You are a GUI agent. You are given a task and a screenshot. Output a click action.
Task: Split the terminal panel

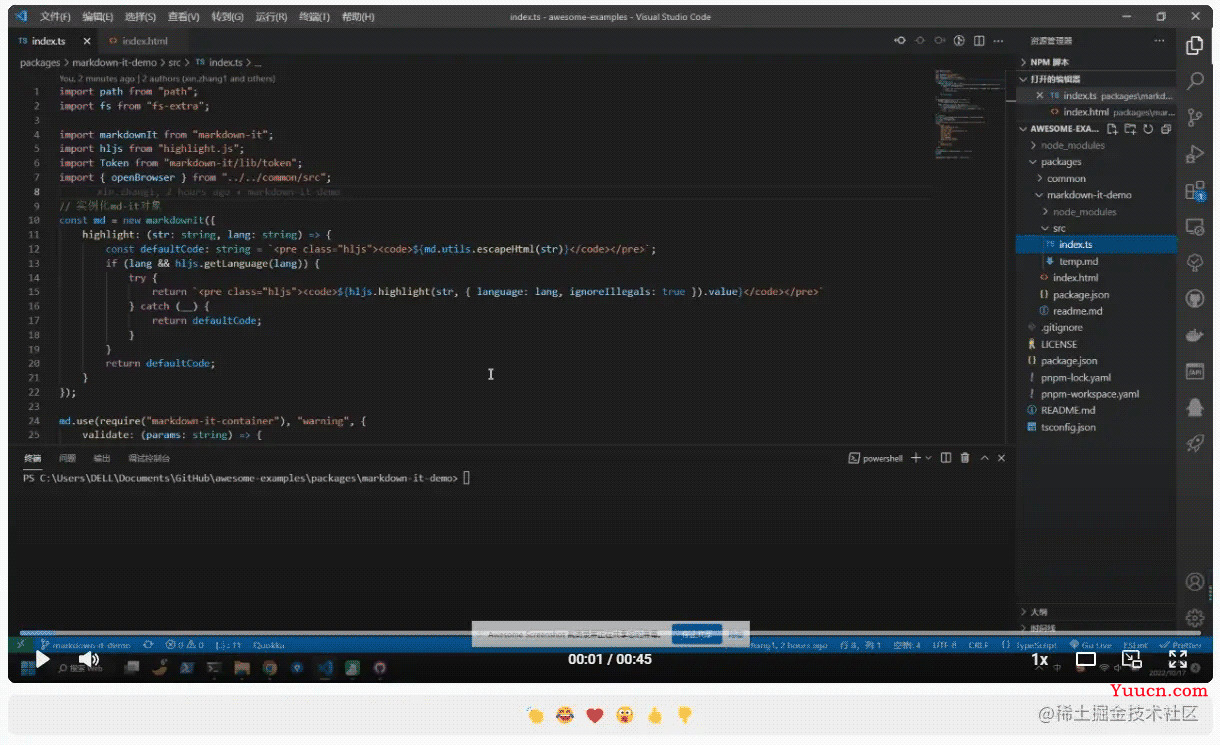[947, 458]
